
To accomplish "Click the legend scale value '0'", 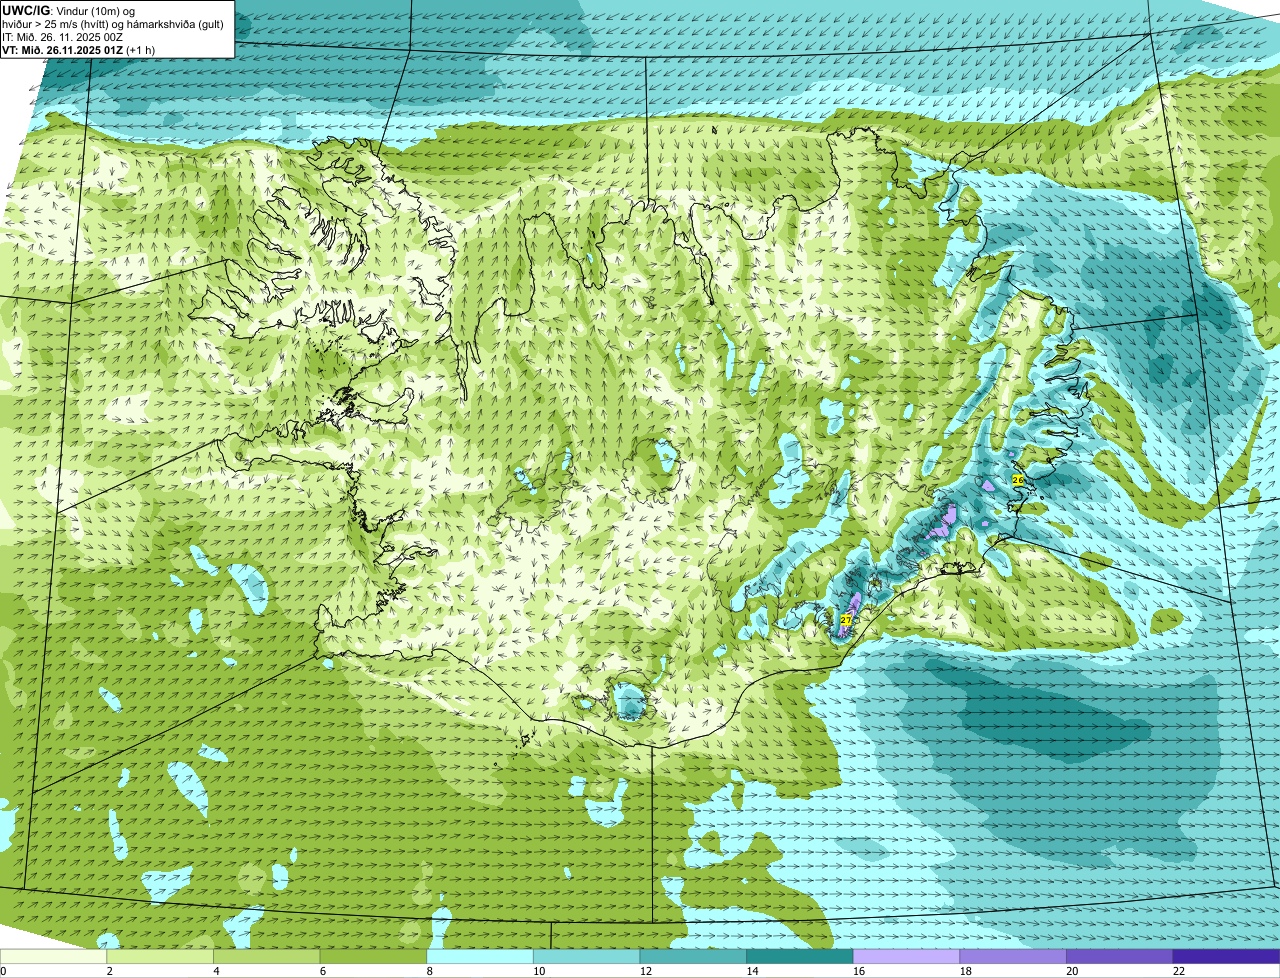I will pyautogui.click(x=3, y=971).
